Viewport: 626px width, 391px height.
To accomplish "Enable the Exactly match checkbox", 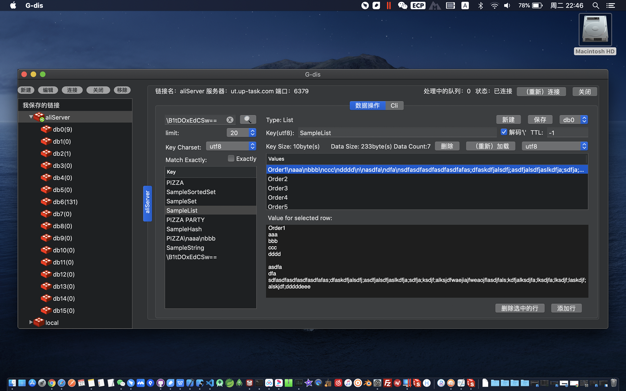I will (231, 159).
